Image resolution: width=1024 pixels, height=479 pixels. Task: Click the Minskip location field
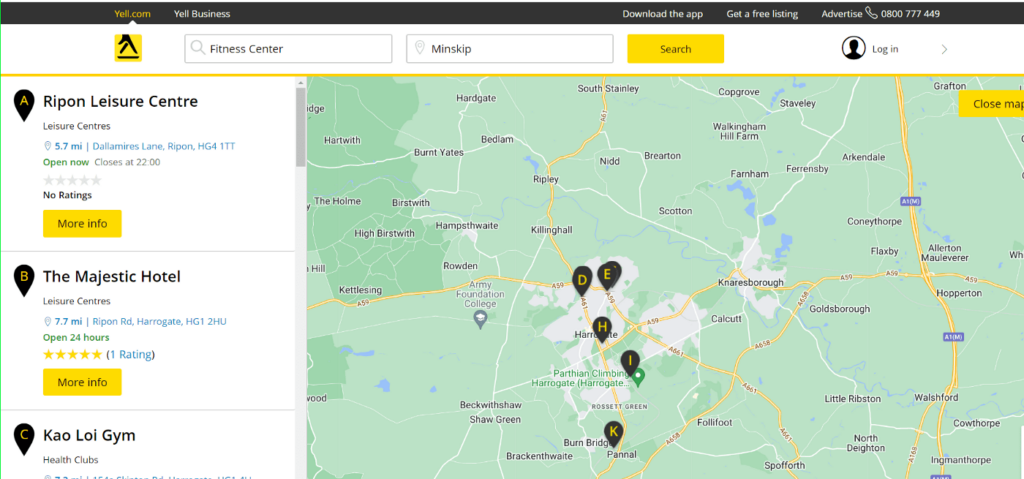pyautogui.click(x=509, y=48)
